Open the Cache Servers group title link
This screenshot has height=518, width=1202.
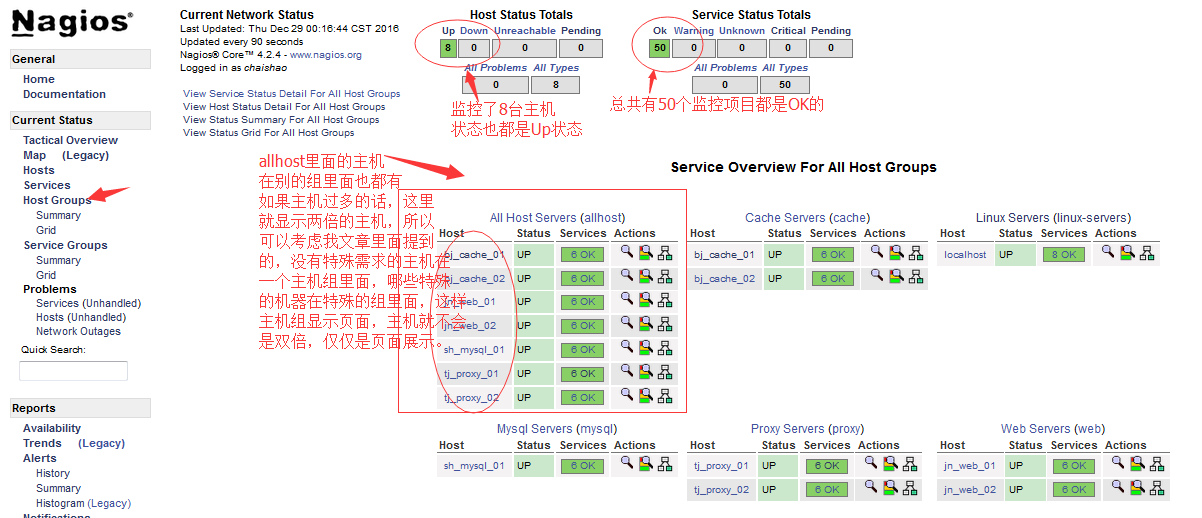tap(785, 217)
